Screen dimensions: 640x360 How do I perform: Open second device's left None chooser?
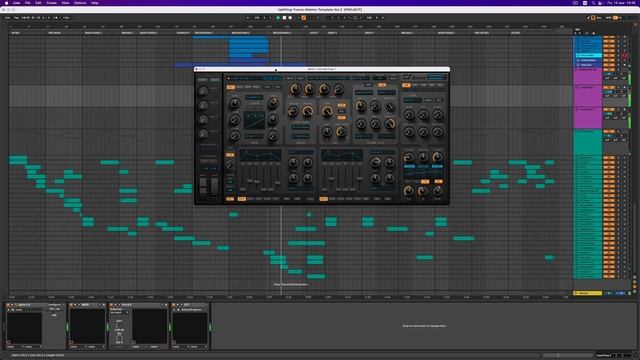point(79,347)
